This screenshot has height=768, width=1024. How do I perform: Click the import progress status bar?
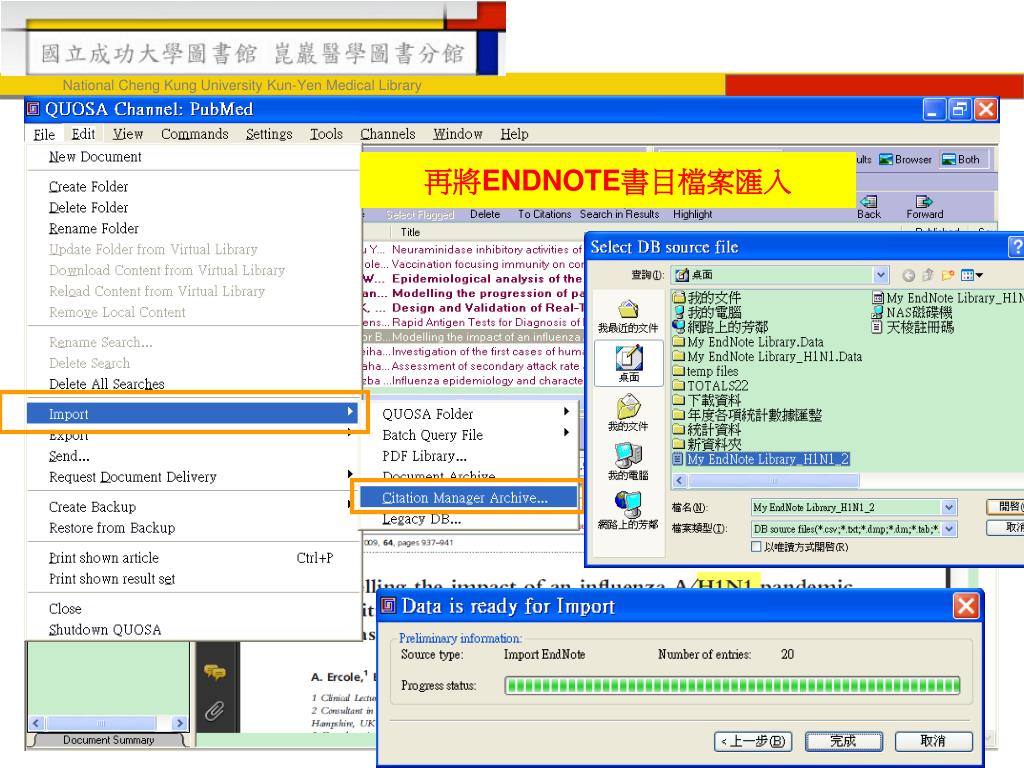click(732, 685)
